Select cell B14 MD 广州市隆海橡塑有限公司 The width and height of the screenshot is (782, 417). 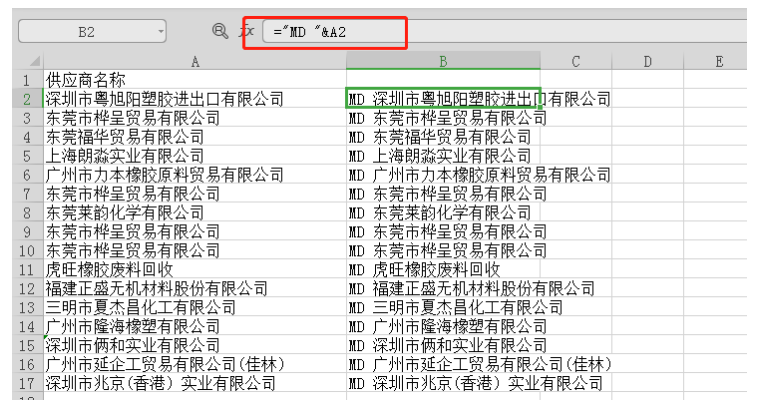443,326
